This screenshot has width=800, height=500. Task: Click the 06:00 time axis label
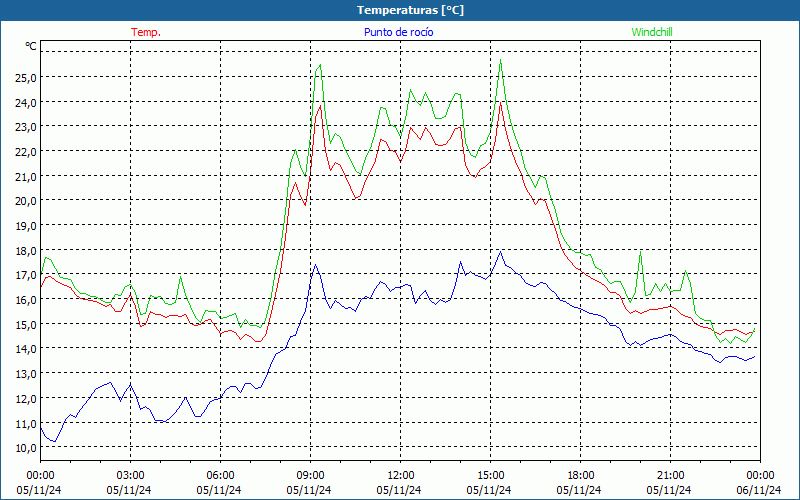coord(220,476)
